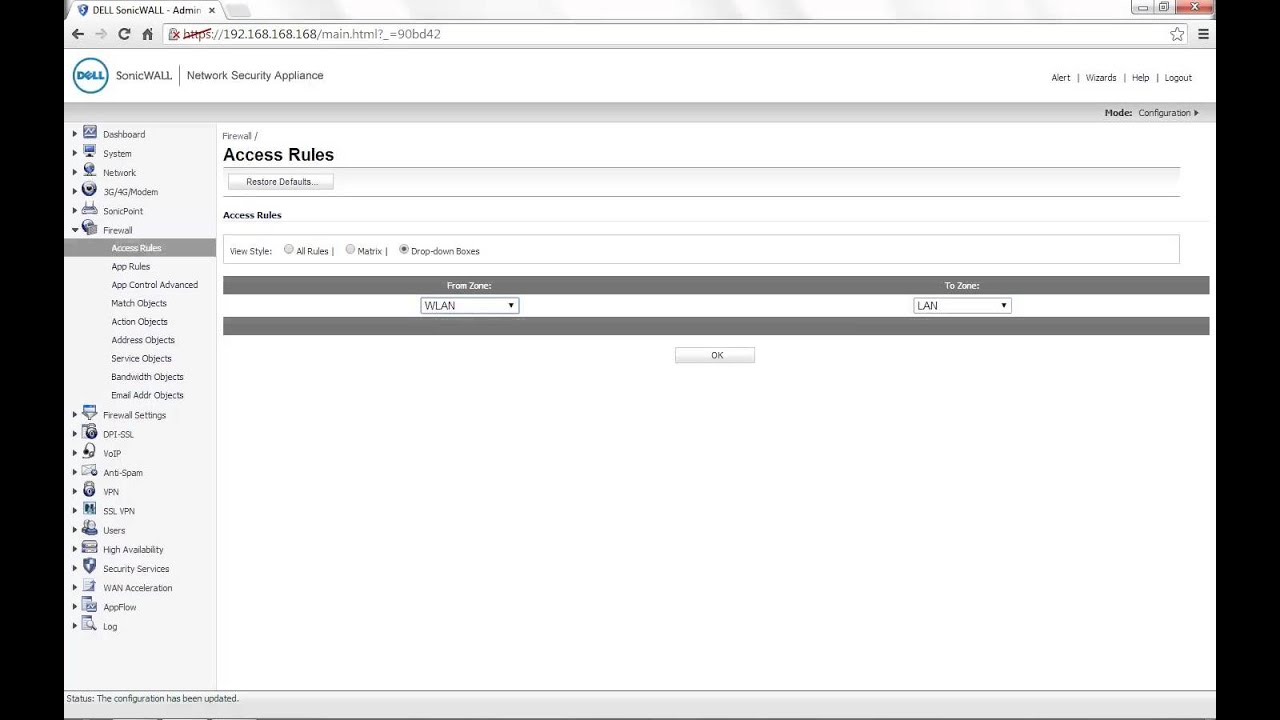The image size is (1280, 720).
Task: Reload the page with refresh icon
Action: pyautogui.click(x=124, y=34)
